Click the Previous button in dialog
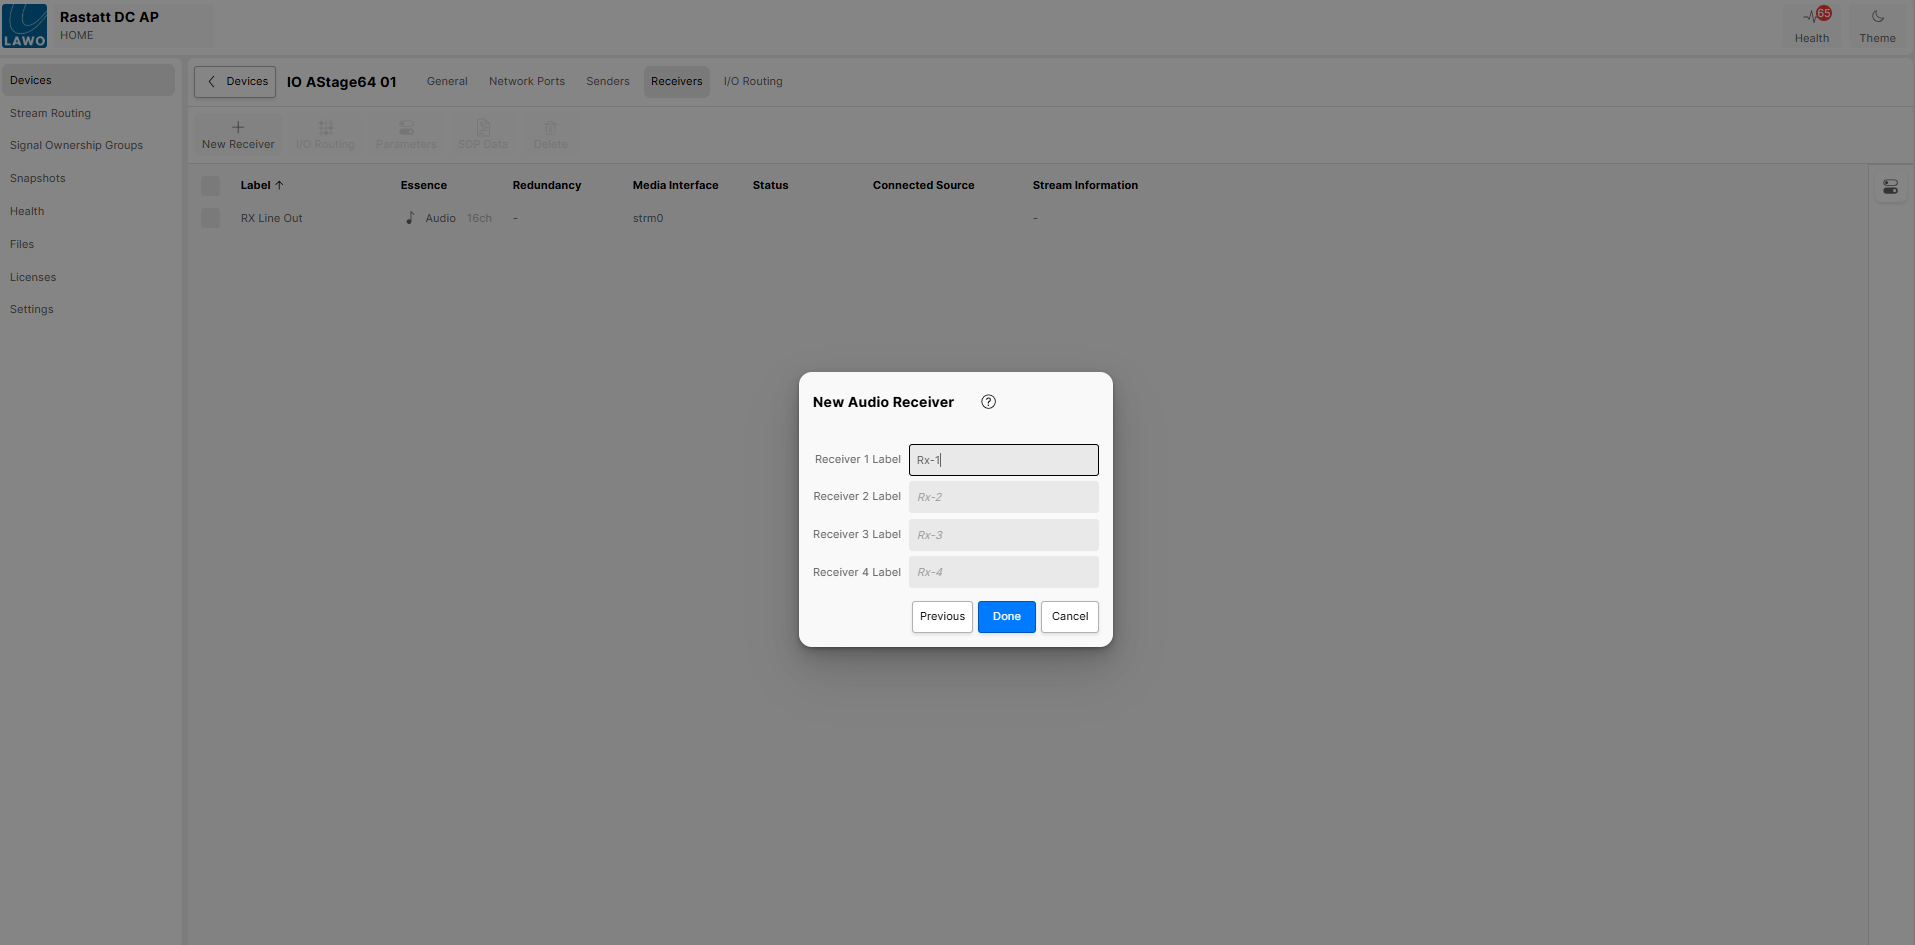The image size is (1915, 945). (x=942, y=617)
